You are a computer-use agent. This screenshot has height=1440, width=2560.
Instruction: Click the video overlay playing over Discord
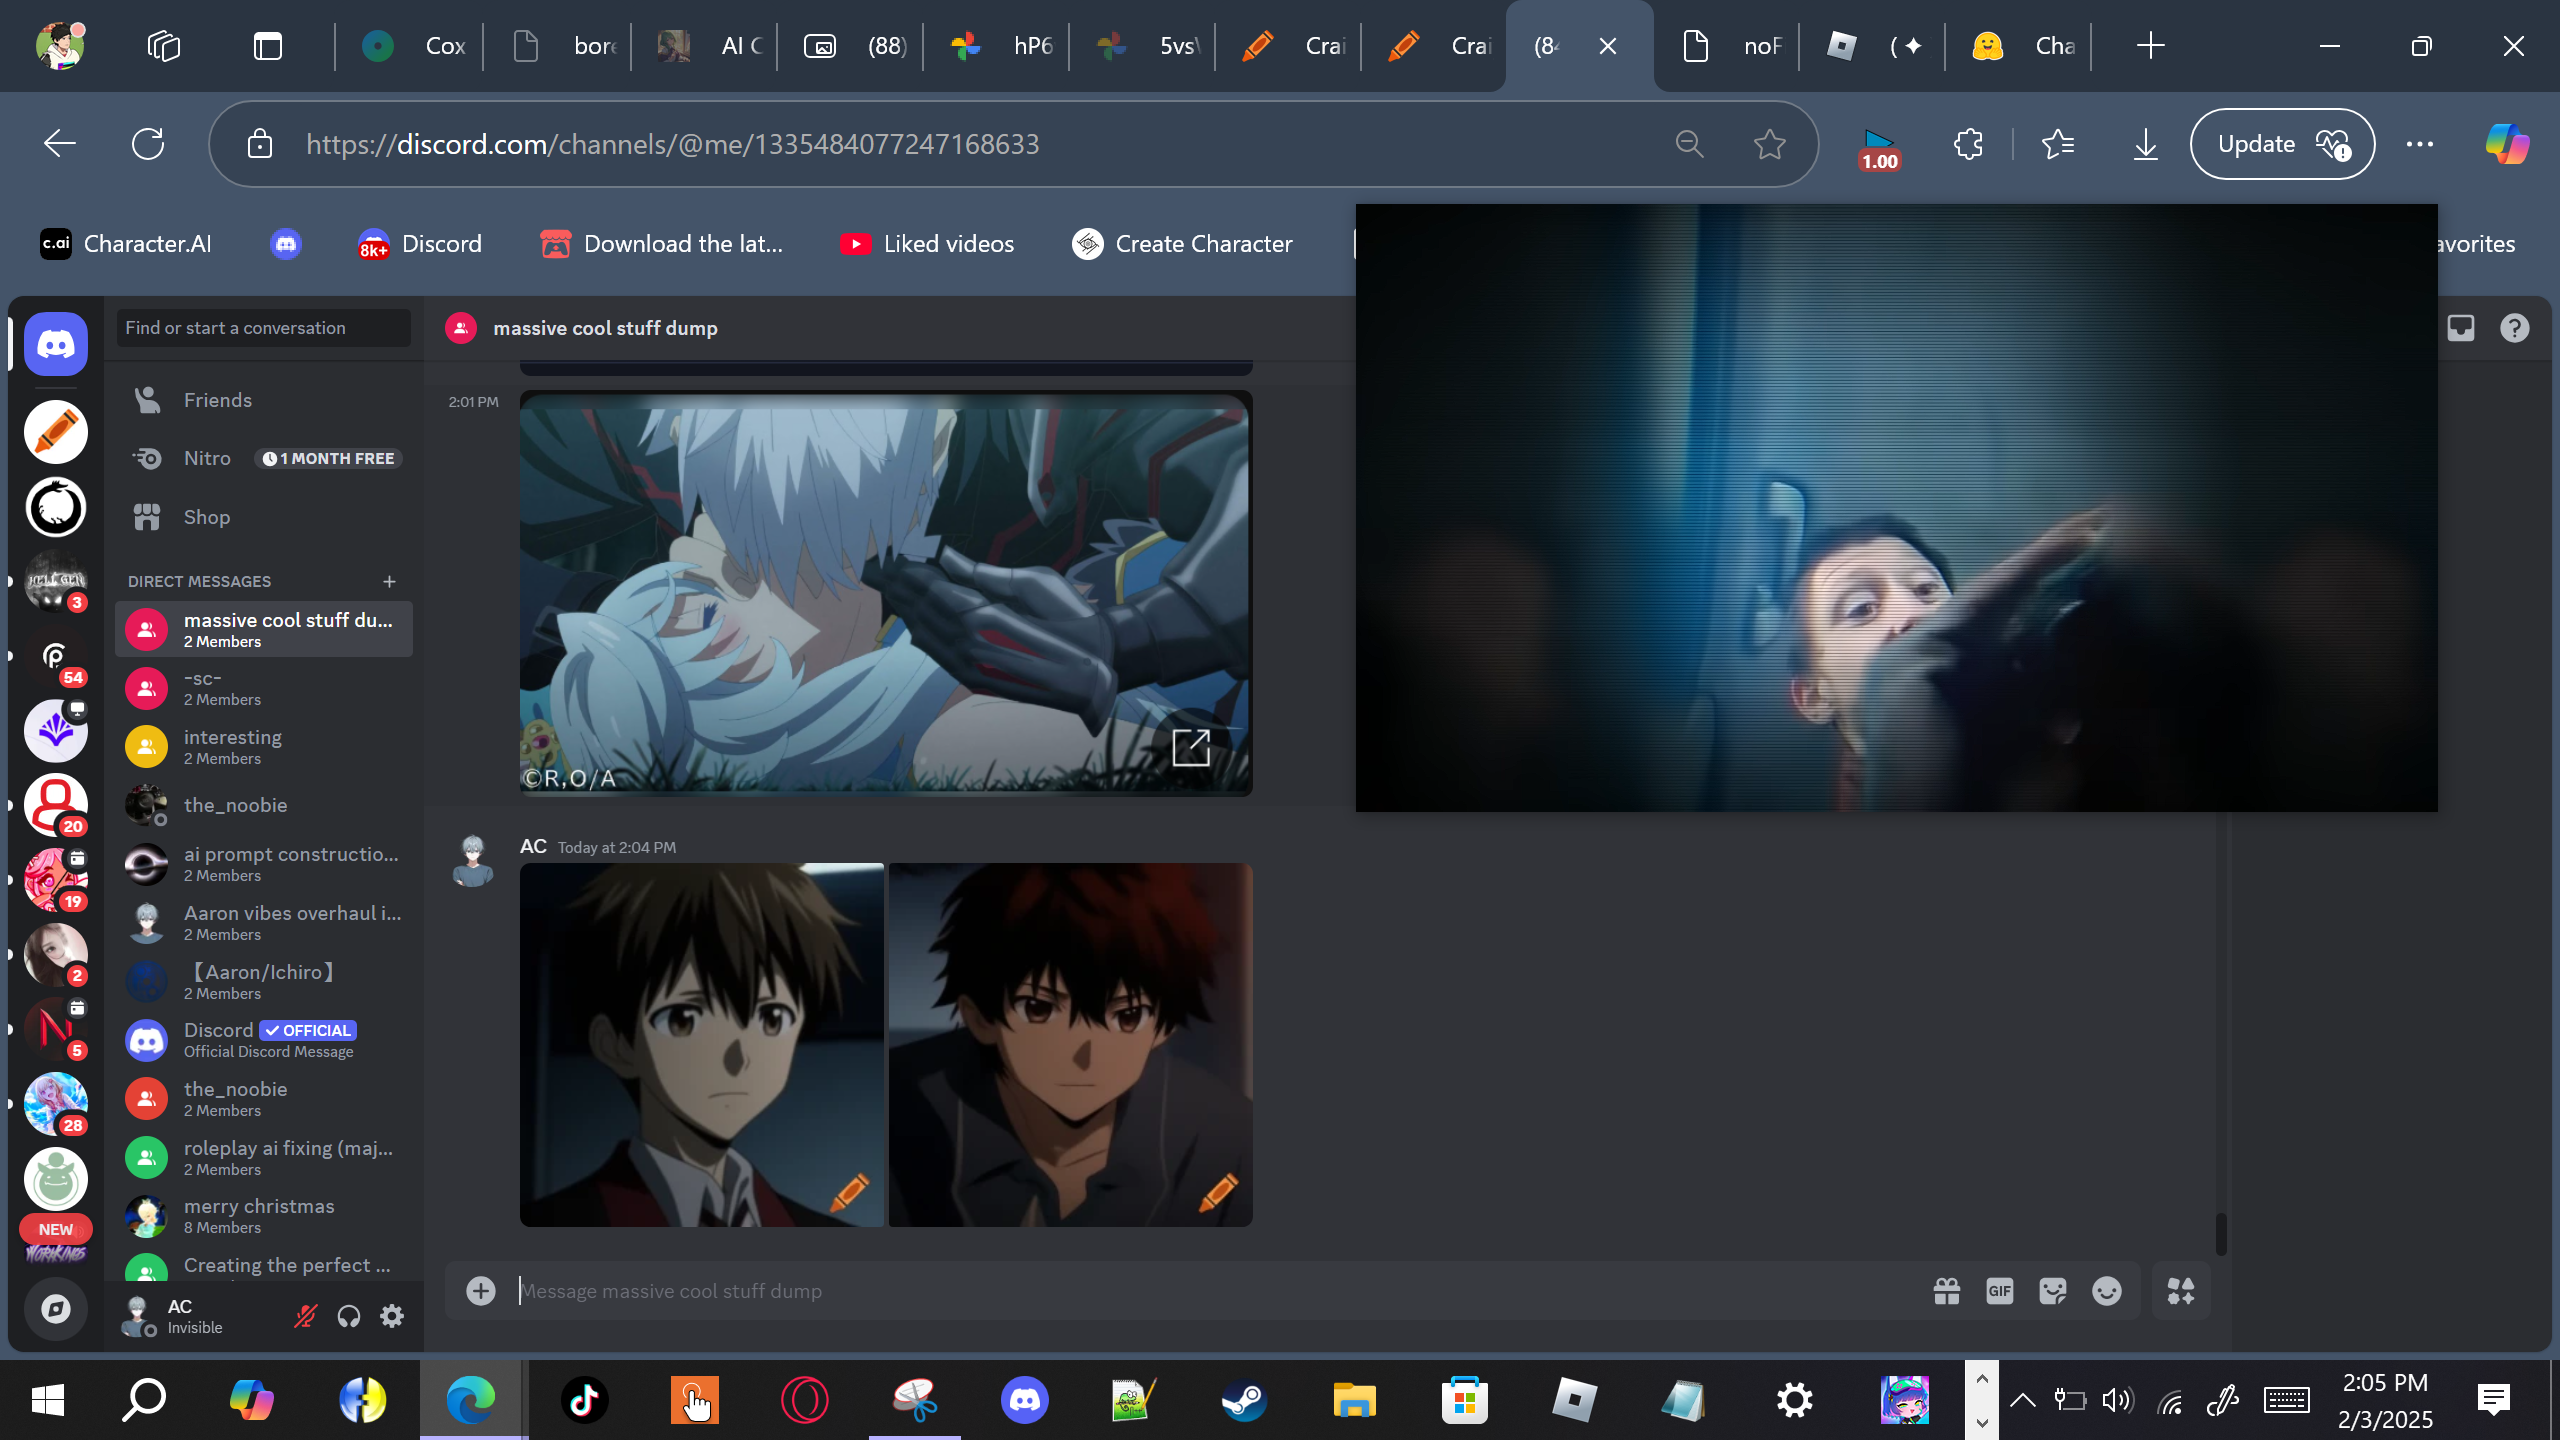(1897, 508)
